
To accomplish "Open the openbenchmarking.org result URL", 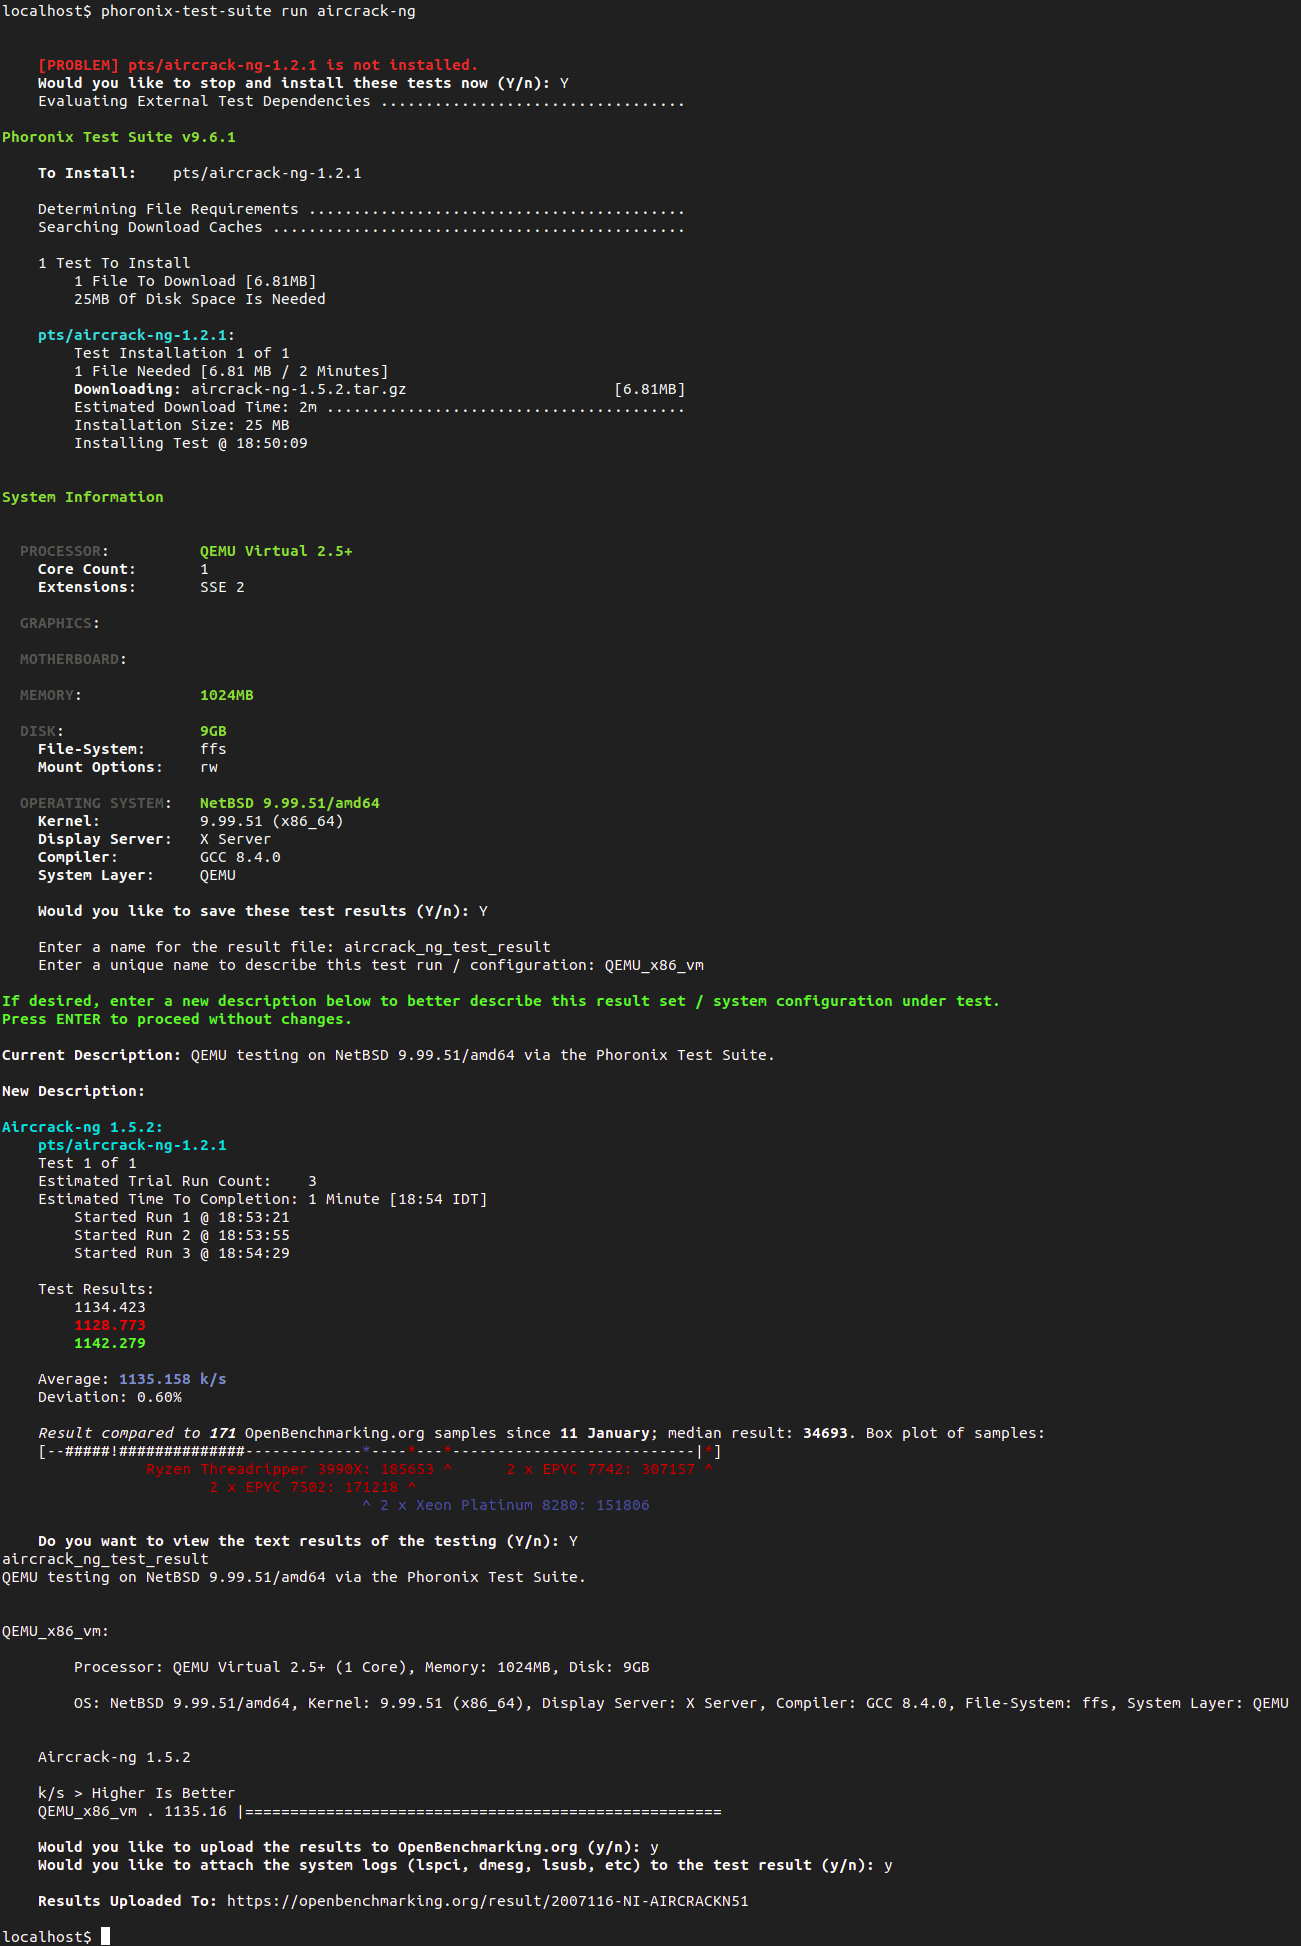I will point(488,1902).
